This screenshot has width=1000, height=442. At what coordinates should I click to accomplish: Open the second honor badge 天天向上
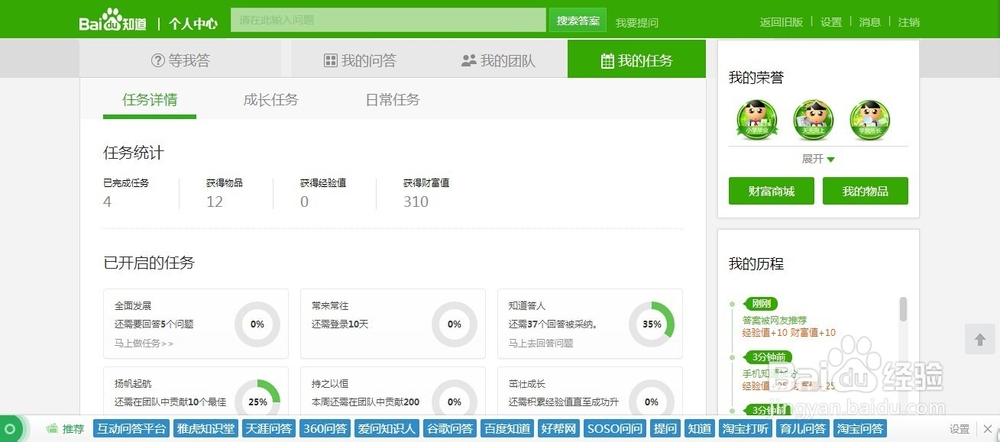(x=813, y=120)
